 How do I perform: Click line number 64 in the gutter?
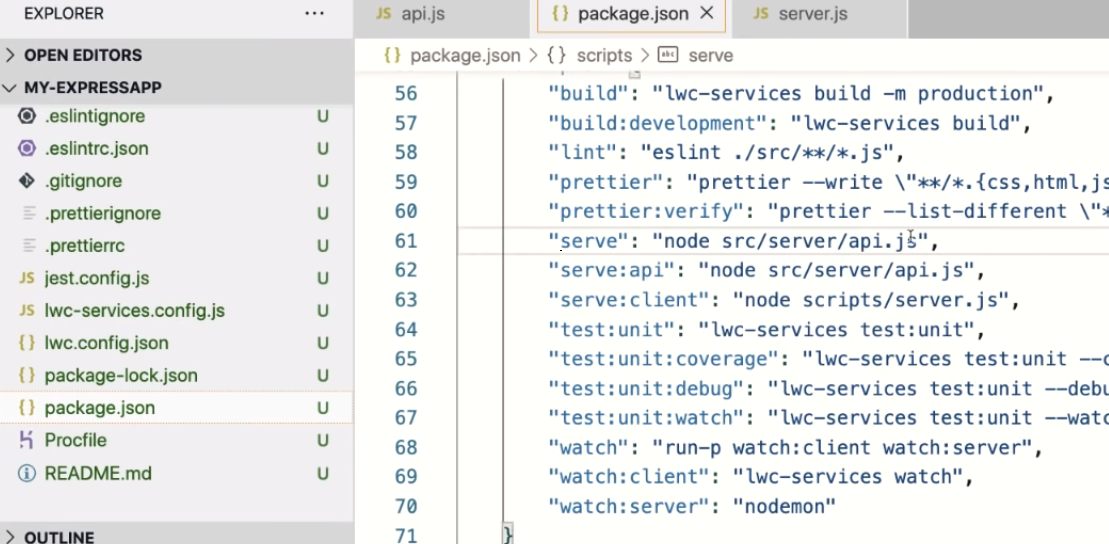(x=405, y=329)
